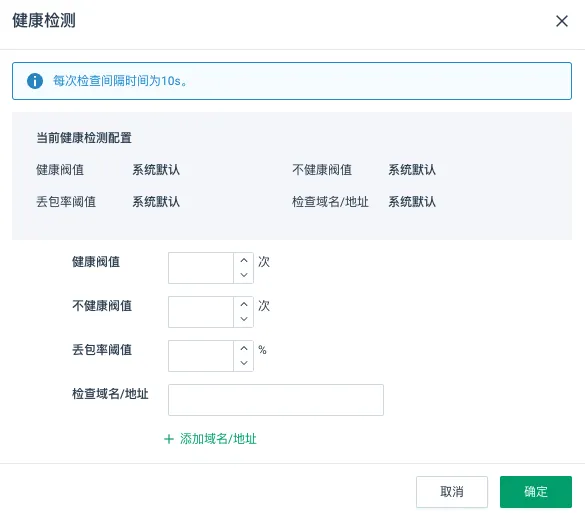The image size is (585, 513).
Task: Click the 当前健康检测配置 heading
Action: point(84,138)
